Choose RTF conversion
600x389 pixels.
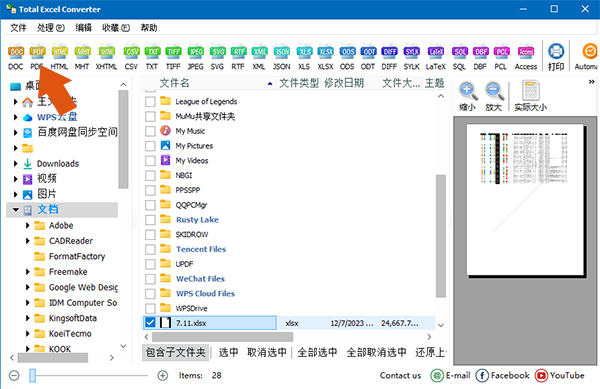click(x=238, y=57)
